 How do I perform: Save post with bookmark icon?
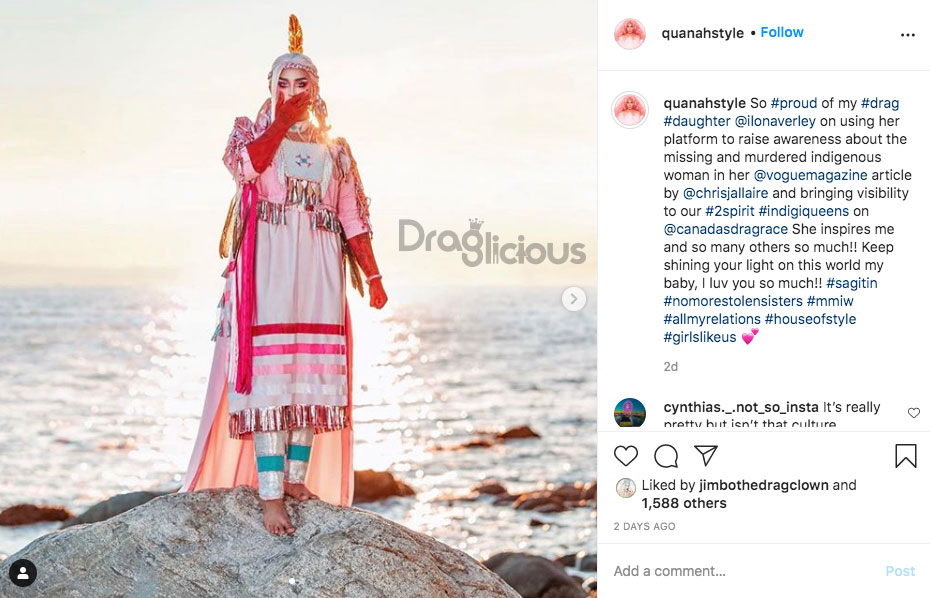906,456
